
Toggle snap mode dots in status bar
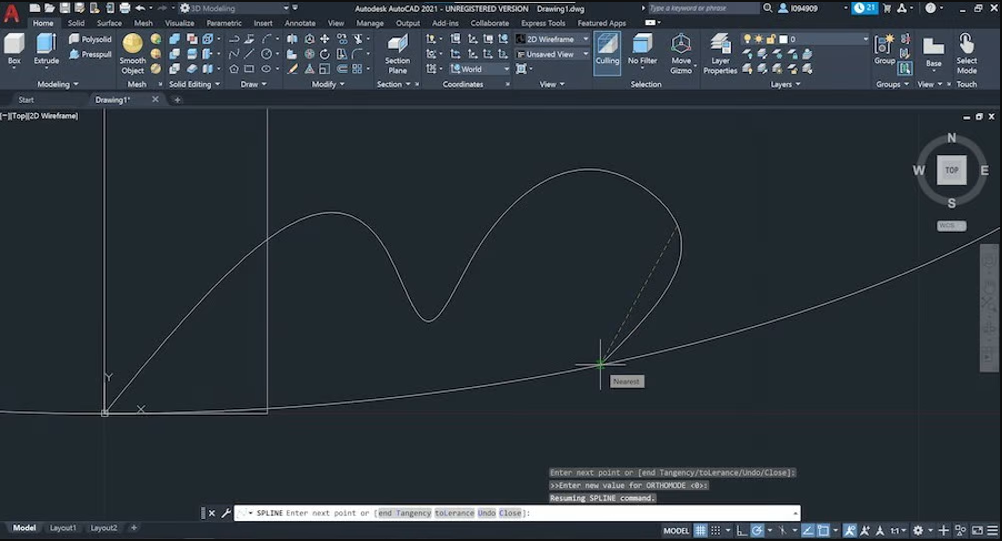[716, 530]
